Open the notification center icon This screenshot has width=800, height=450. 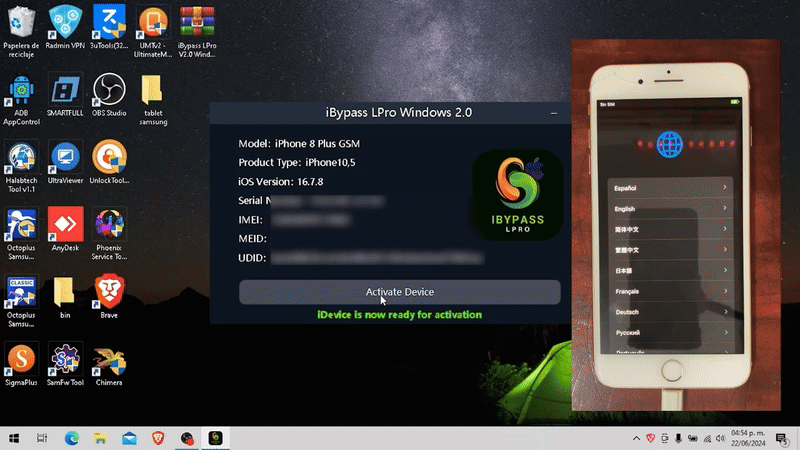point(782,439)
